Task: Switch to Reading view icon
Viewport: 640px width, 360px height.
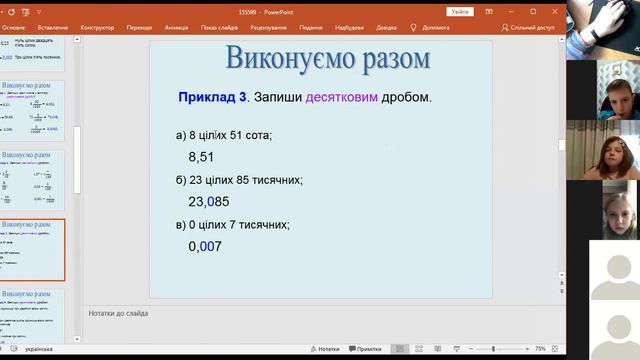Action: [438, 349]
